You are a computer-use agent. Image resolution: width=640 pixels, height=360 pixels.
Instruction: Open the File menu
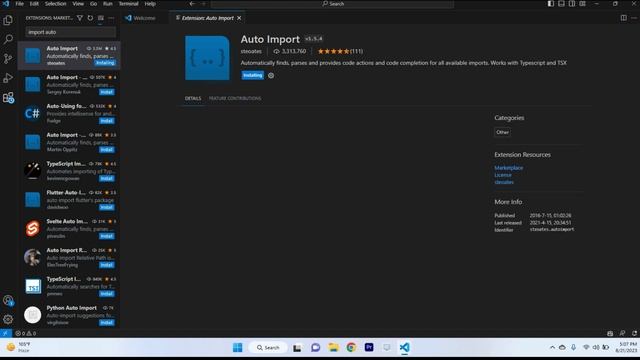pyautogui.click(x=19, y=4)
